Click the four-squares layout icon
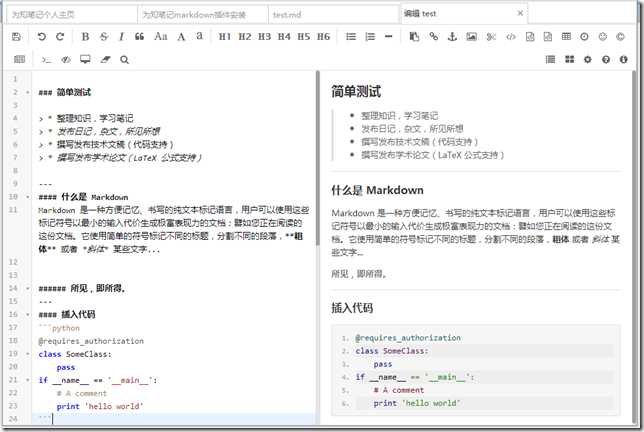The width and height of the screenshot is (644, 432). (x=570, y=60)
